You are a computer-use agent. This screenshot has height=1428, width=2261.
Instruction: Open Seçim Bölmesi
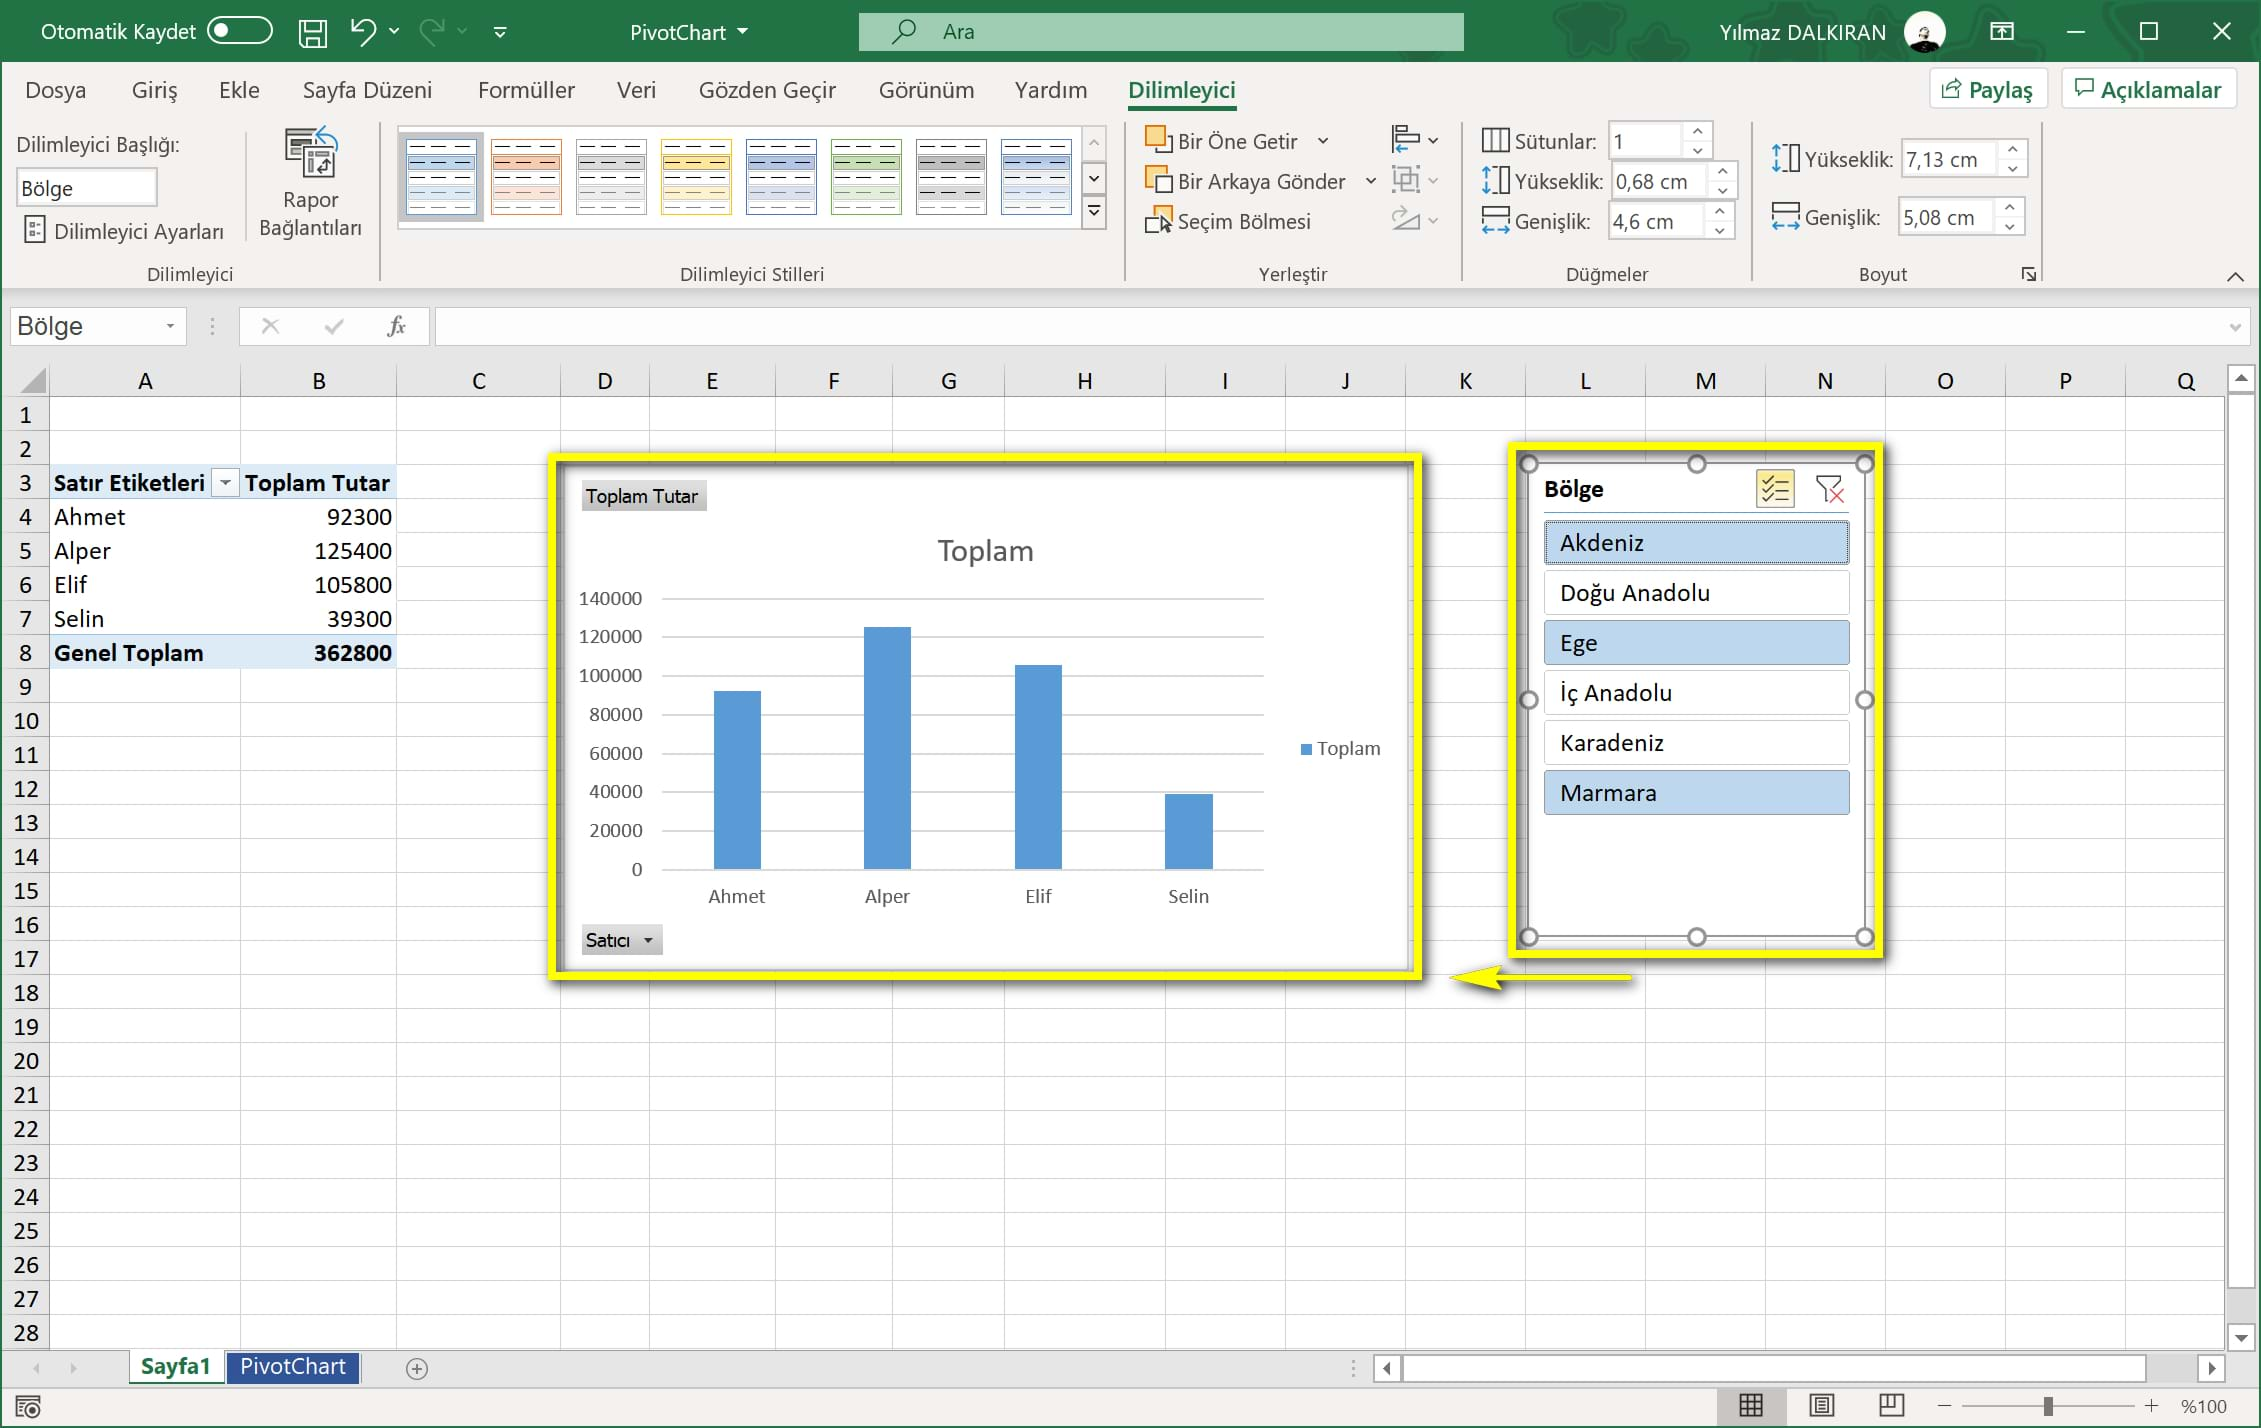pyautogui.click(x=1228, y=221)
